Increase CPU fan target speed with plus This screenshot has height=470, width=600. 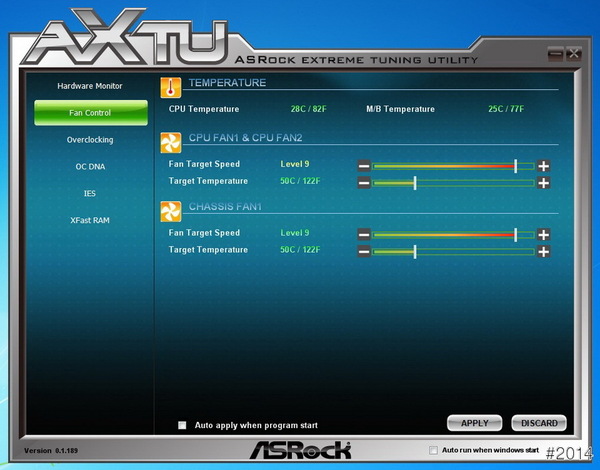[x=543, y=166]
